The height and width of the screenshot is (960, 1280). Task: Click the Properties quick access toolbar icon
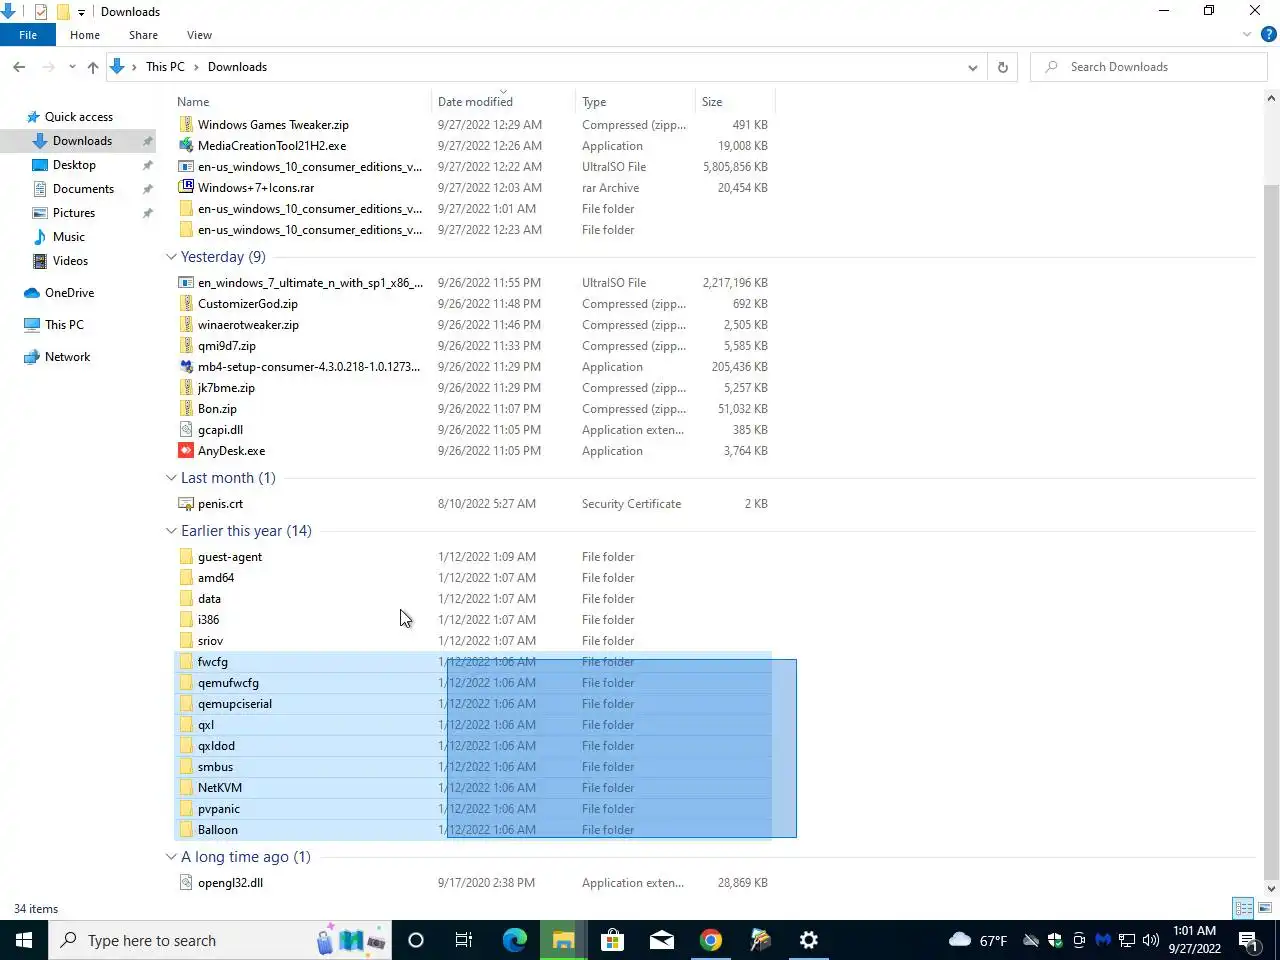[41, 12]
